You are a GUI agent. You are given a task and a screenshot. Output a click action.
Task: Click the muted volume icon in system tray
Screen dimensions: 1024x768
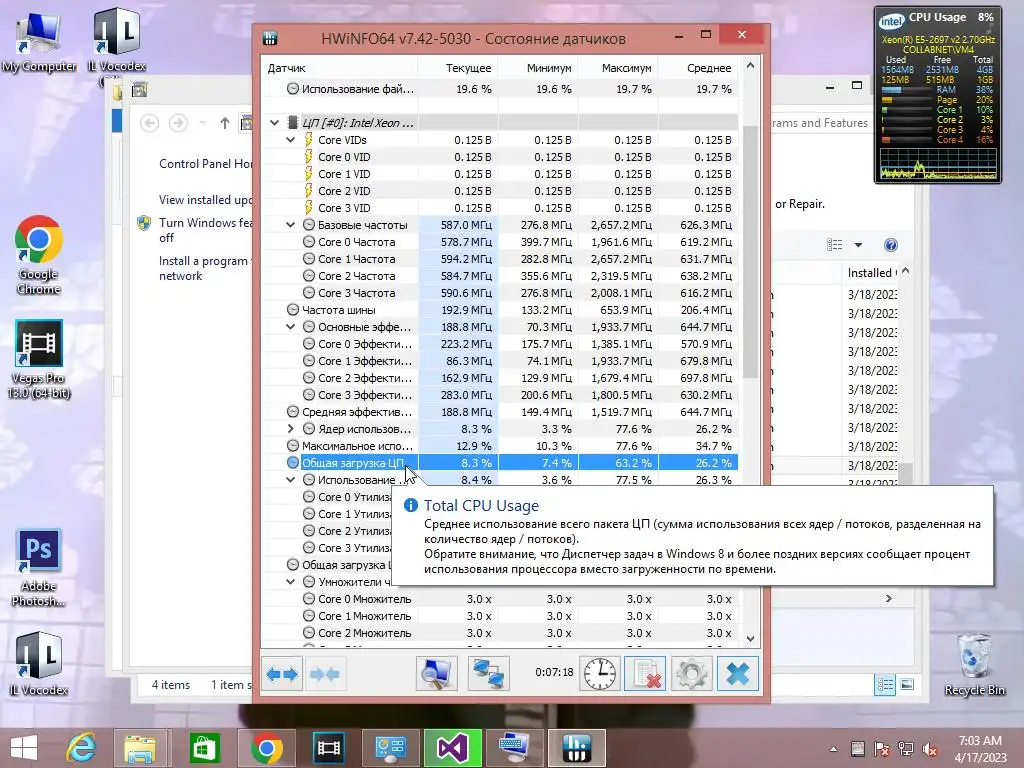pos(929,750)
